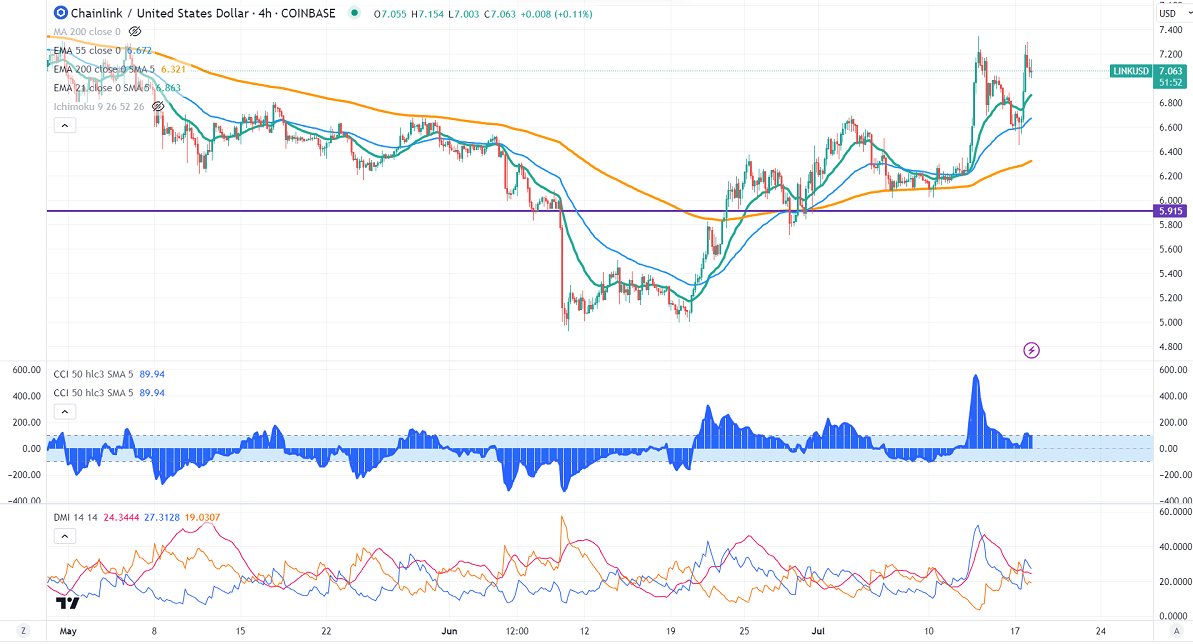Image resolution: width=1193 pixels, height=644 pixels.
Task: Select the DMI 14 14 legend
Action: (x=76, y=518)
